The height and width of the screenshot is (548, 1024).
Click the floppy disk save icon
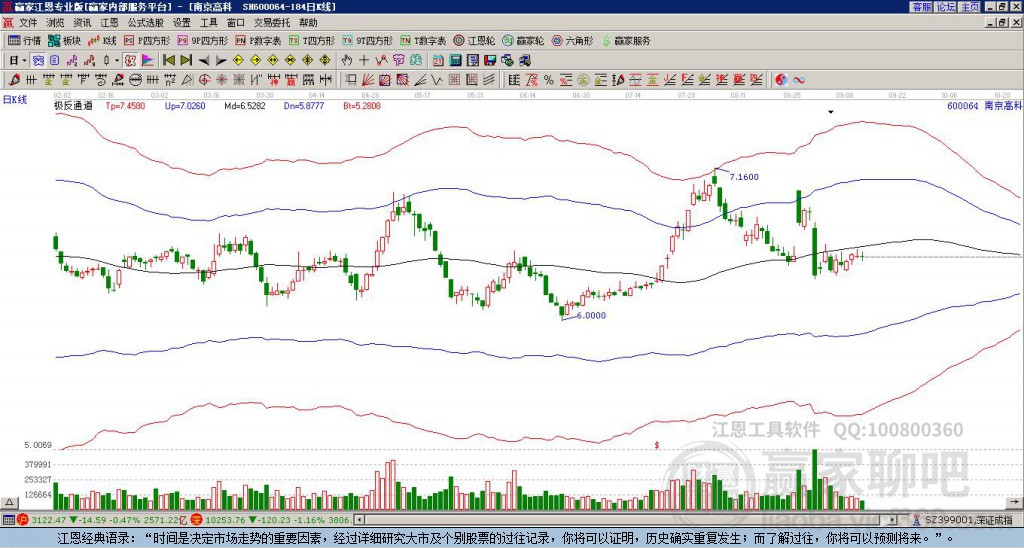[x=490, y=61]
